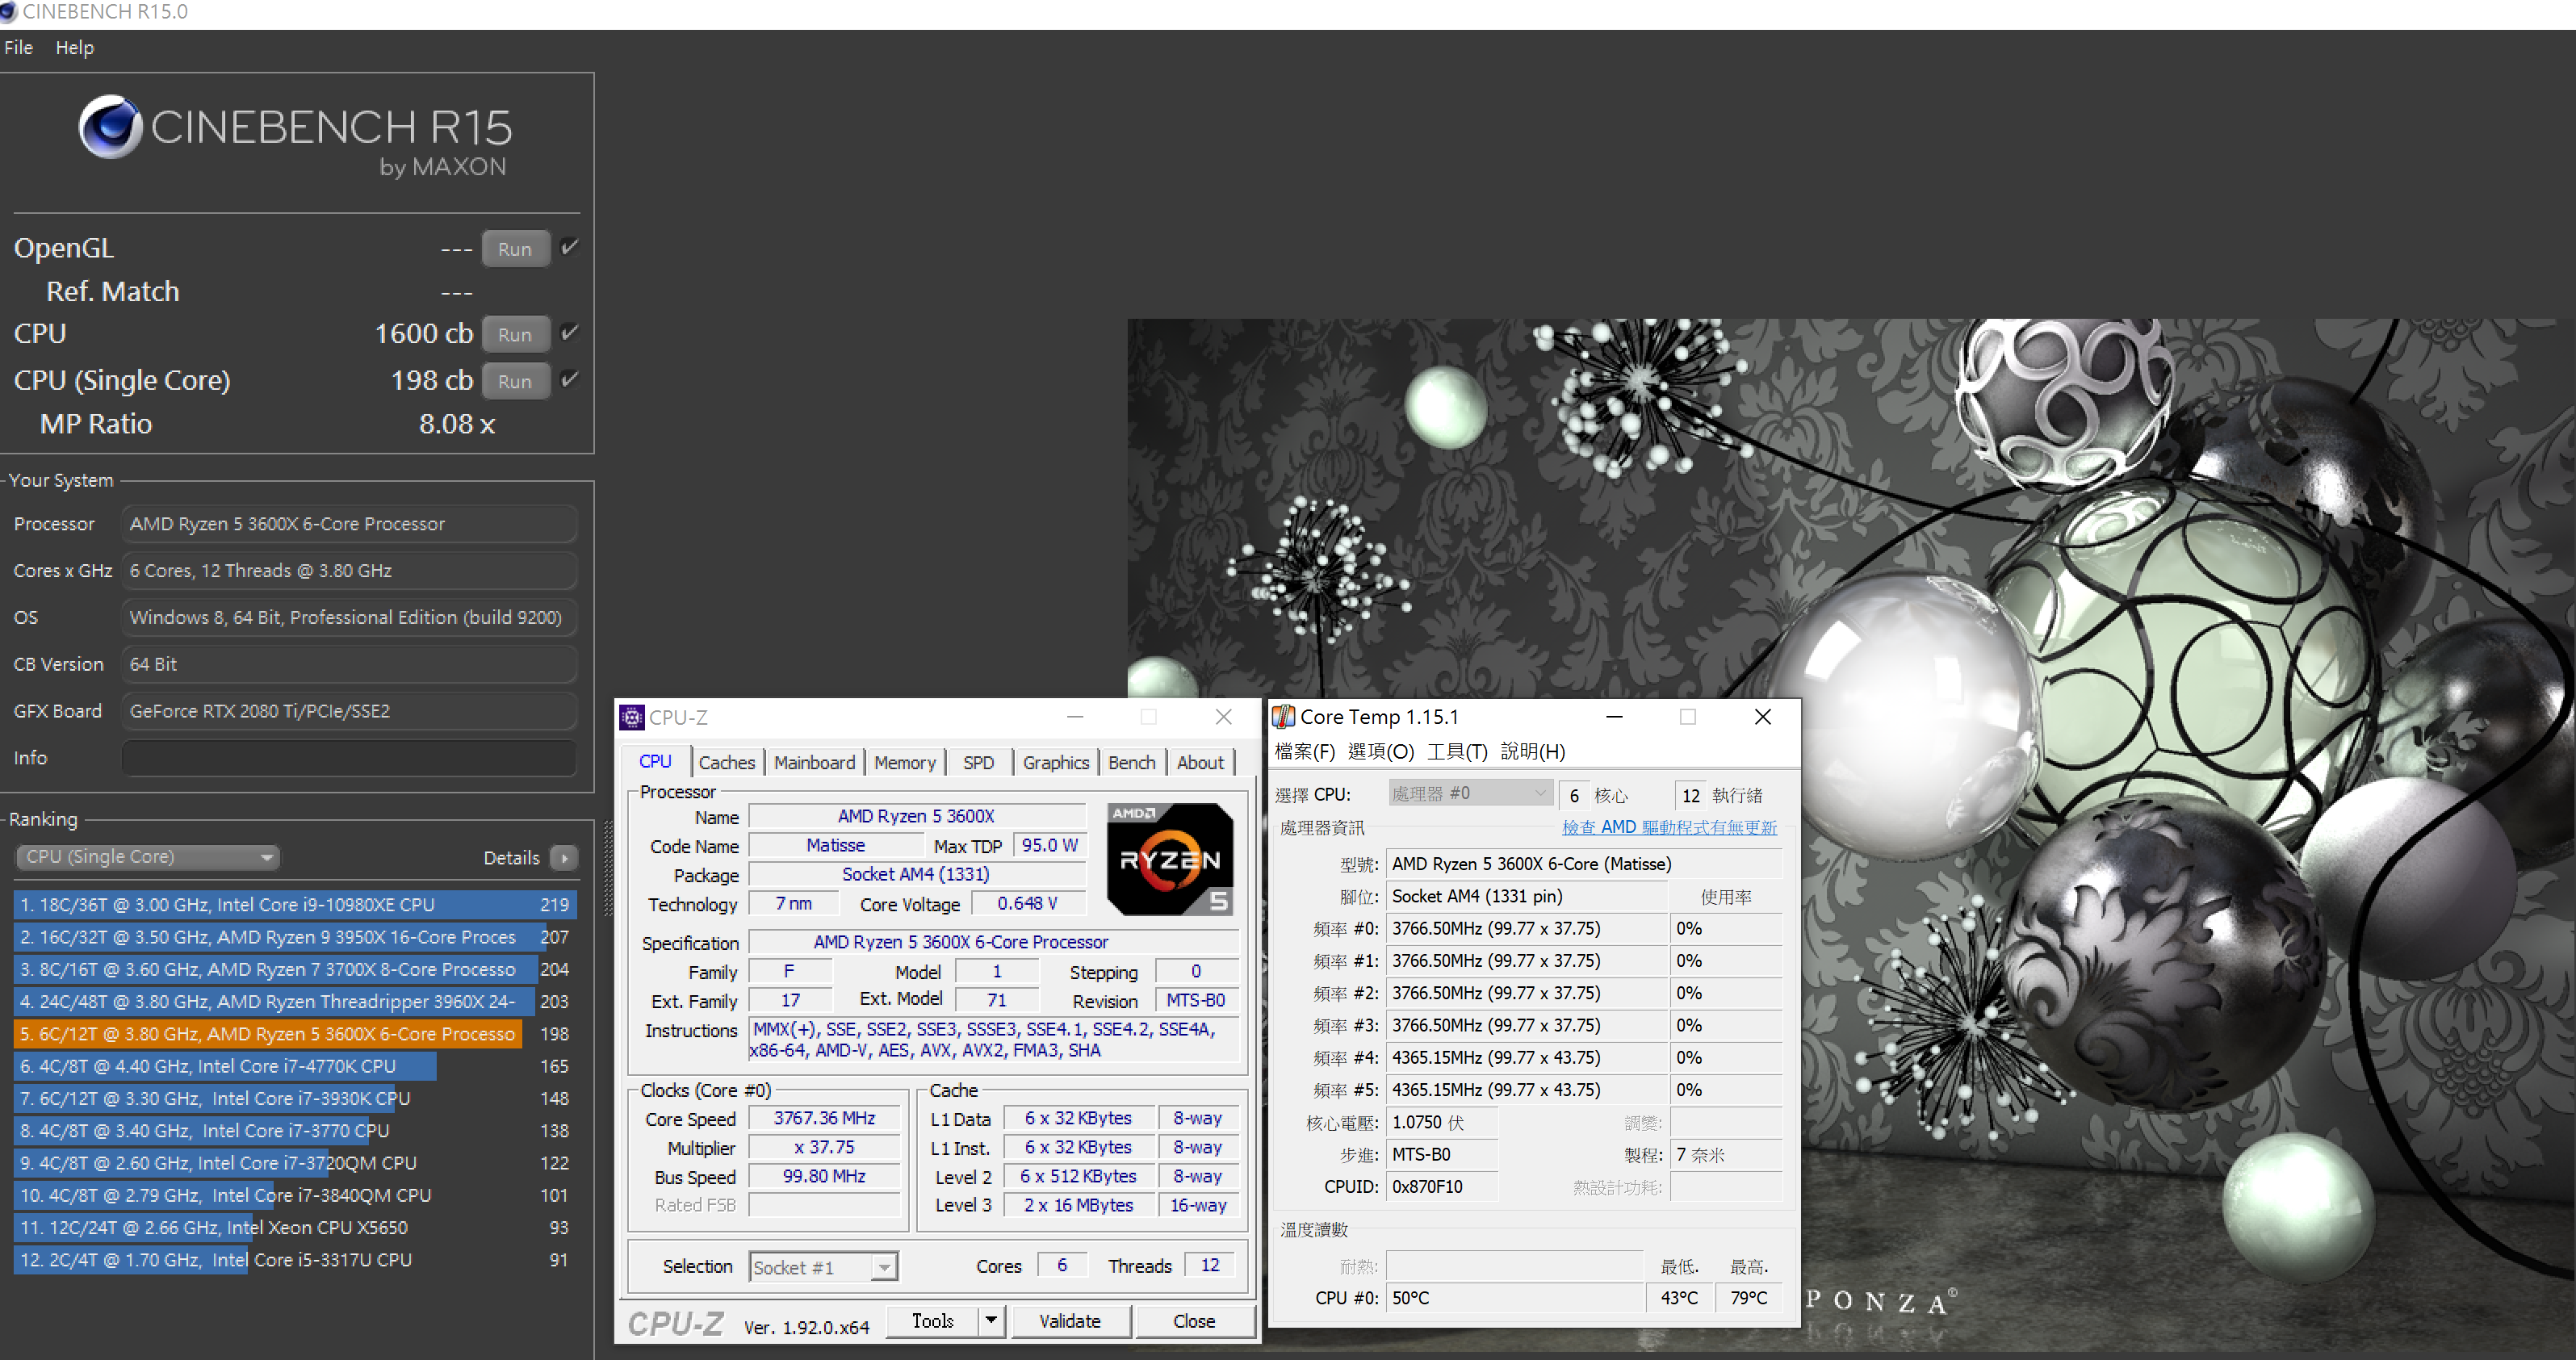2576x1360 pixels.
Task: Click the empty Info input field
Action: click(349, 758)
